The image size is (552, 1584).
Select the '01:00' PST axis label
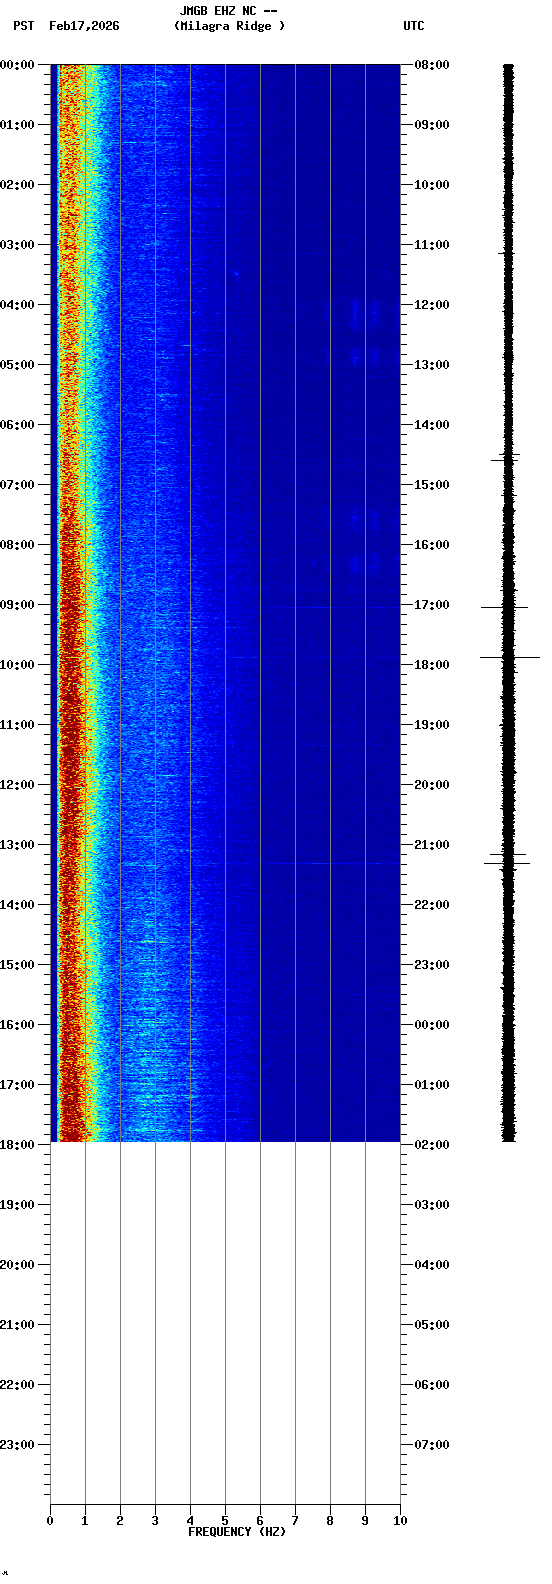[16, 125]
